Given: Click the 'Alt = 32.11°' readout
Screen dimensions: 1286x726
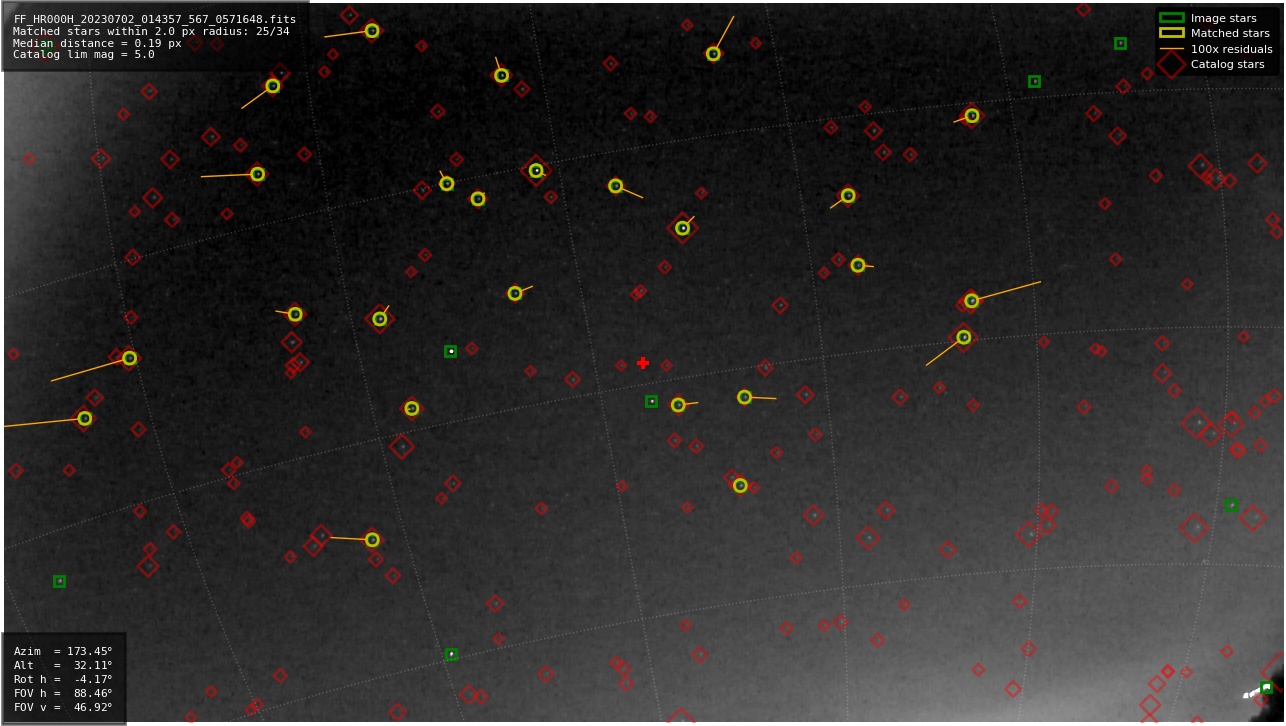Looking at the screenshot, I should tap(63, 665).
